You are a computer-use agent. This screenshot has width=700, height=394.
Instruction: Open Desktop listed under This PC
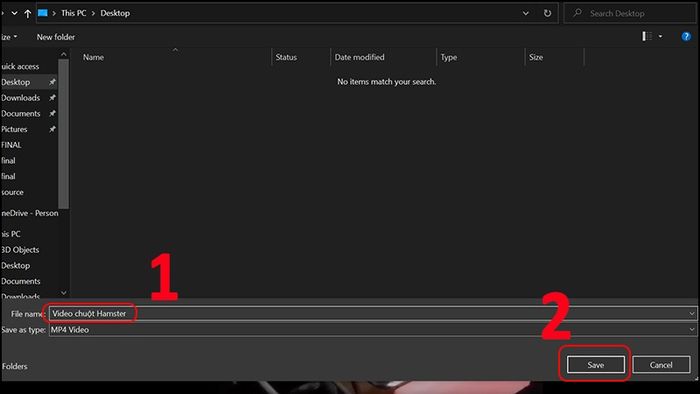[x=15, y=265]
